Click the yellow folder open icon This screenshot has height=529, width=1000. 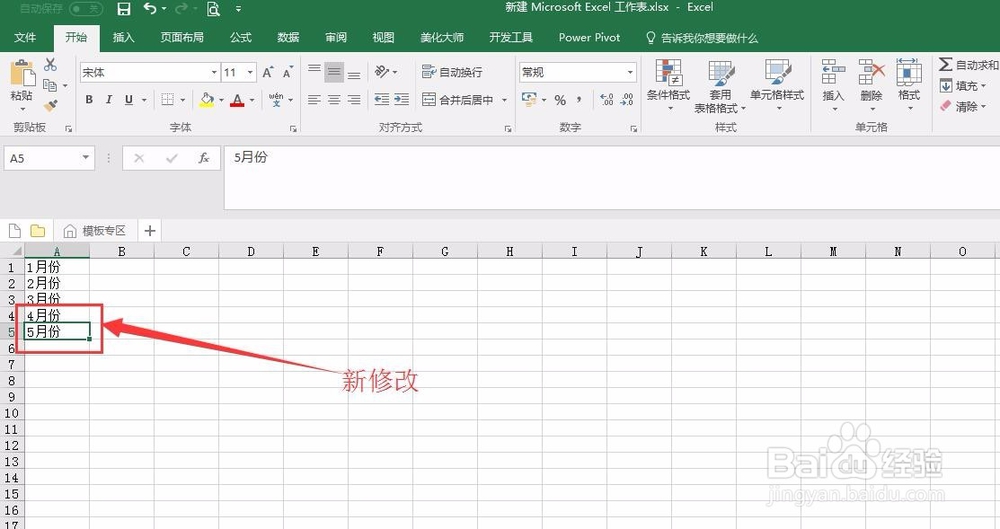tap(38, 230)
